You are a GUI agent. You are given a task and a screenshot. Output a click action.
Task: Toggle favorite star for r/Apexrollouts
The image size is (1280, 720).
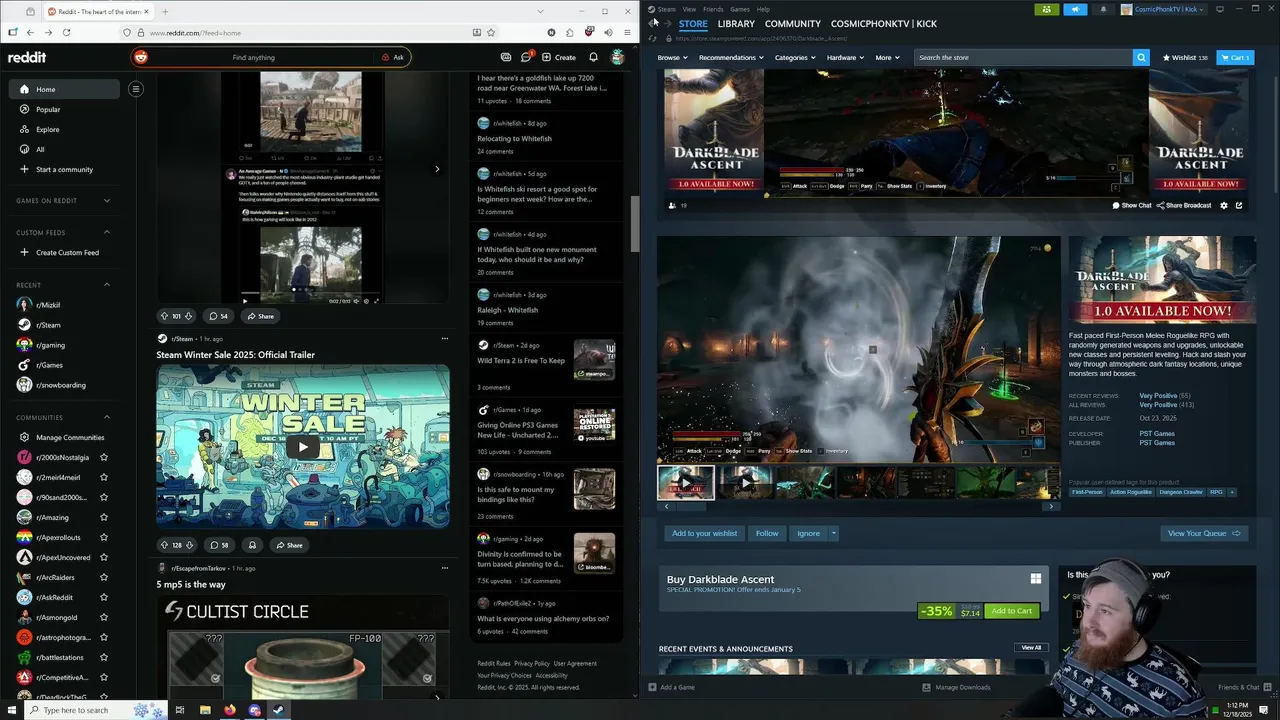click(x=104, y=537)
